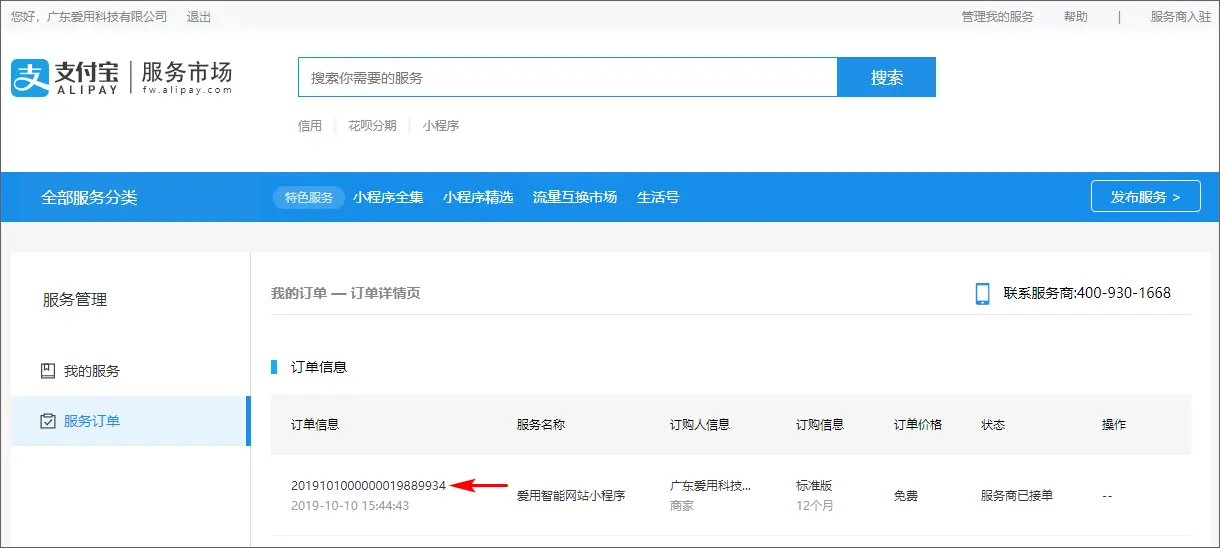
Task: Click the 帮助 help link
Action: (x=1075, y=17)
